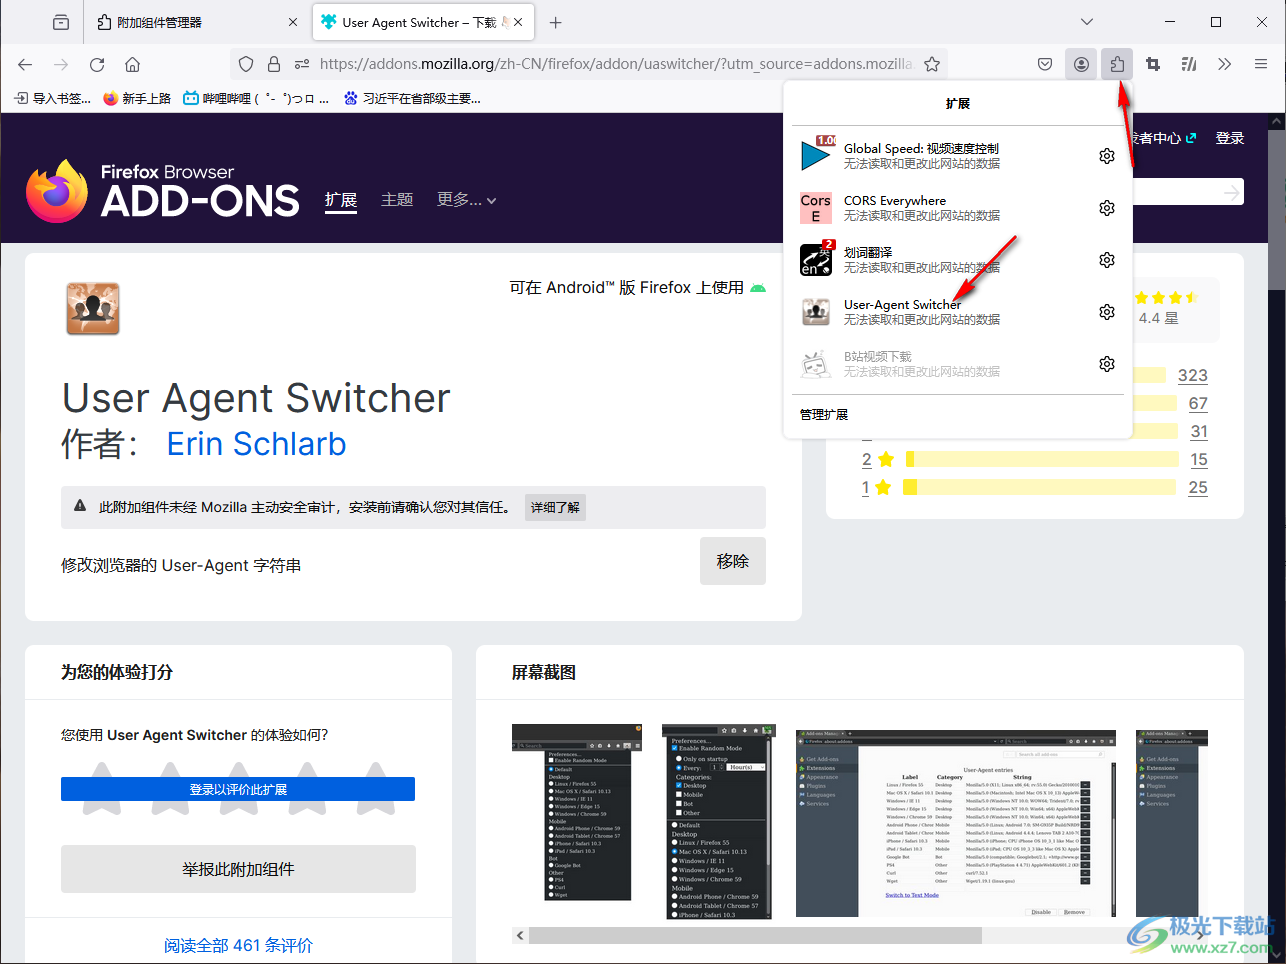Open a new tab with plus button
The width and height of the screenshot is (1286, 964).
(x=556, y=22)
